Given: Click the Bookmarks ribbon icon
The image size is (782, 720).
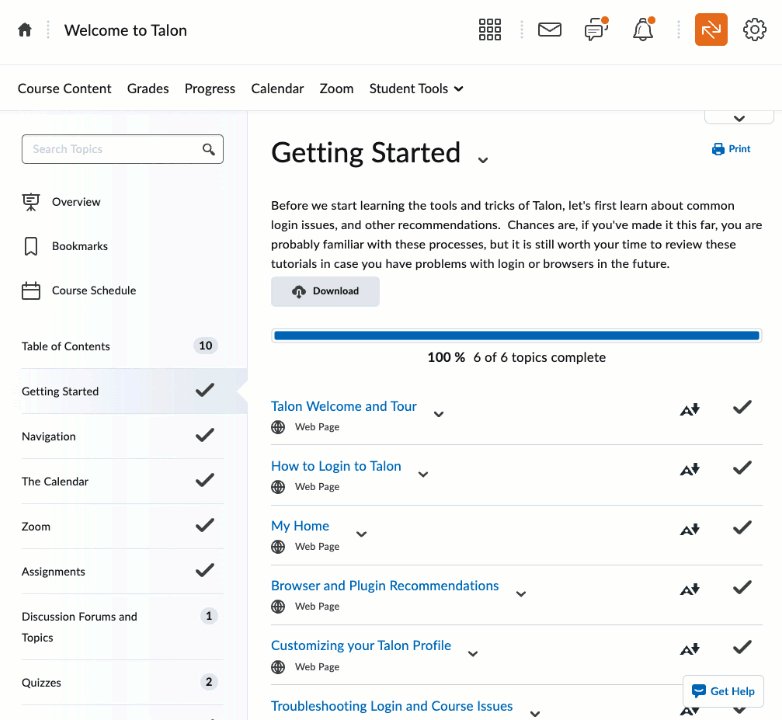Looking at the screenshot, I should tap(31, 246).
